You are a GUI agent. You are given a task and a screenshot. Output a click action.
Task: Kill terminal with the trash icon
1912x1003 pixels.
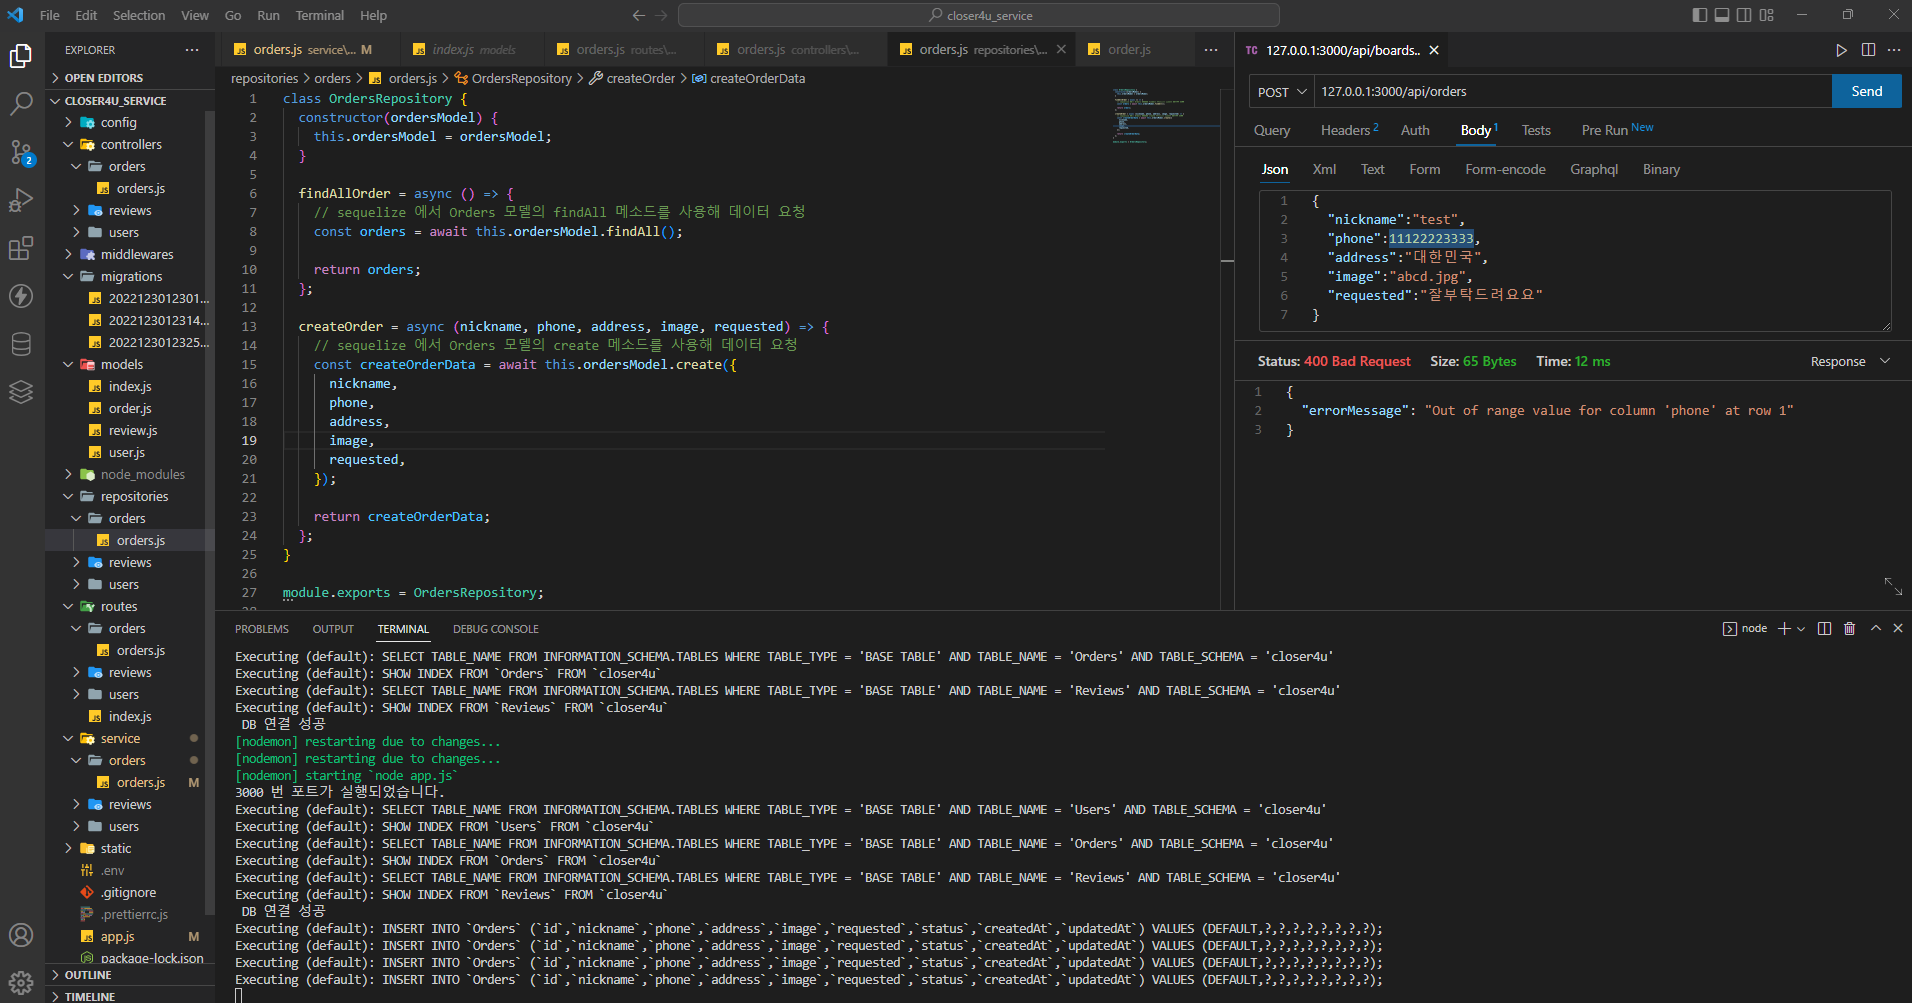coord(1849,629)
